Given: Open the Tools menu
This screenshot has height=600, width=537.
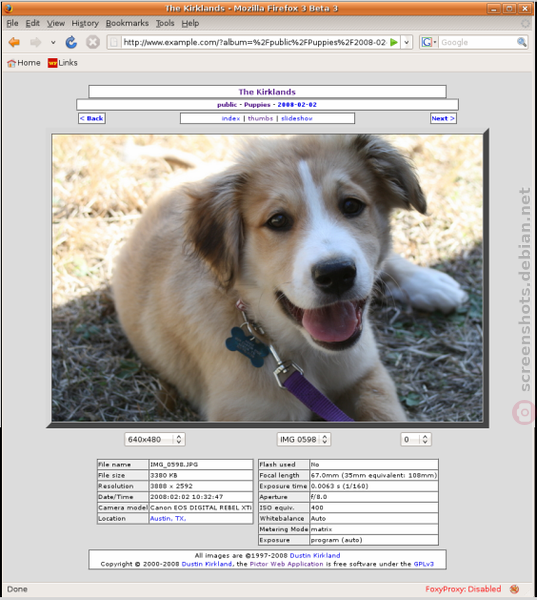Looking at the screenshot, I should (x=165, y=23).
